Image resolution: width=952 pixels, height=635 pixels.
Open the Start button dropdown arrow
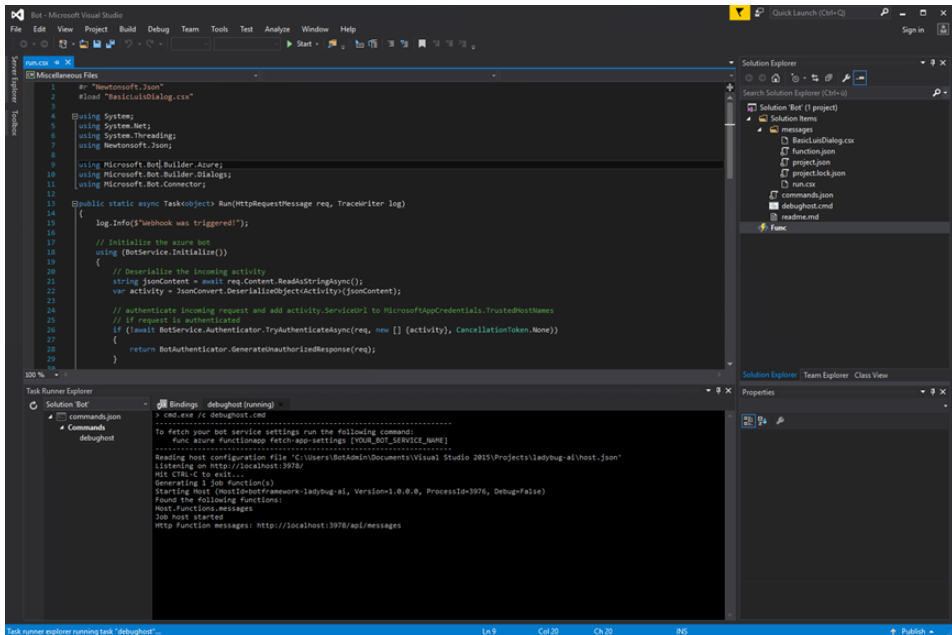(316, 44)
